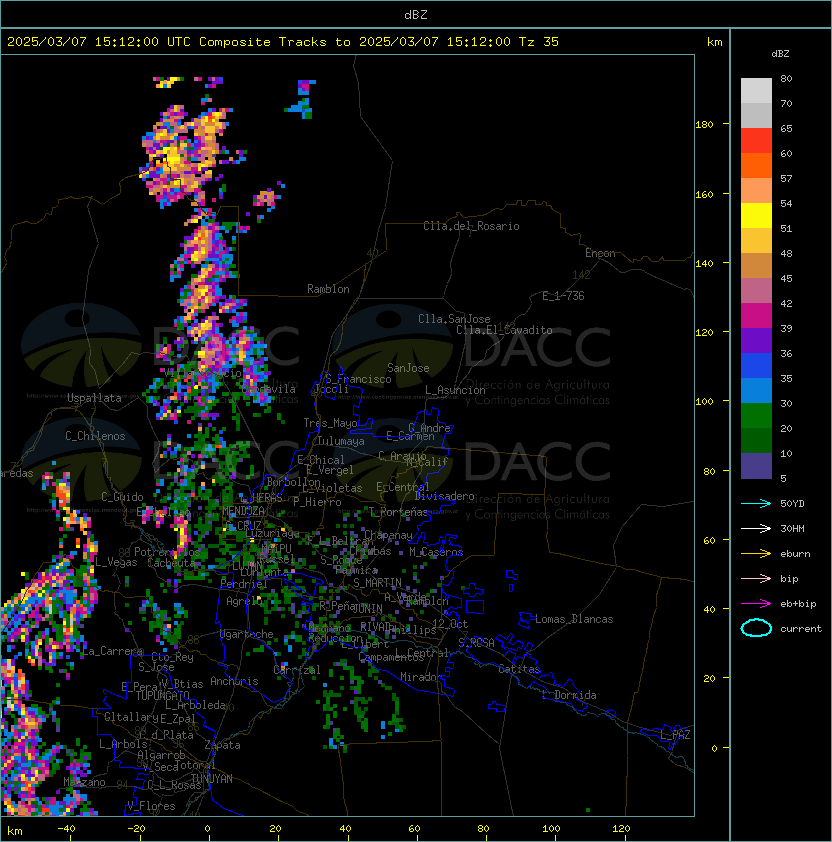Screen dimensions: 832x842
Task: Click the Divisadero place label
Action: pyautogui.click(x=445, y=496)
